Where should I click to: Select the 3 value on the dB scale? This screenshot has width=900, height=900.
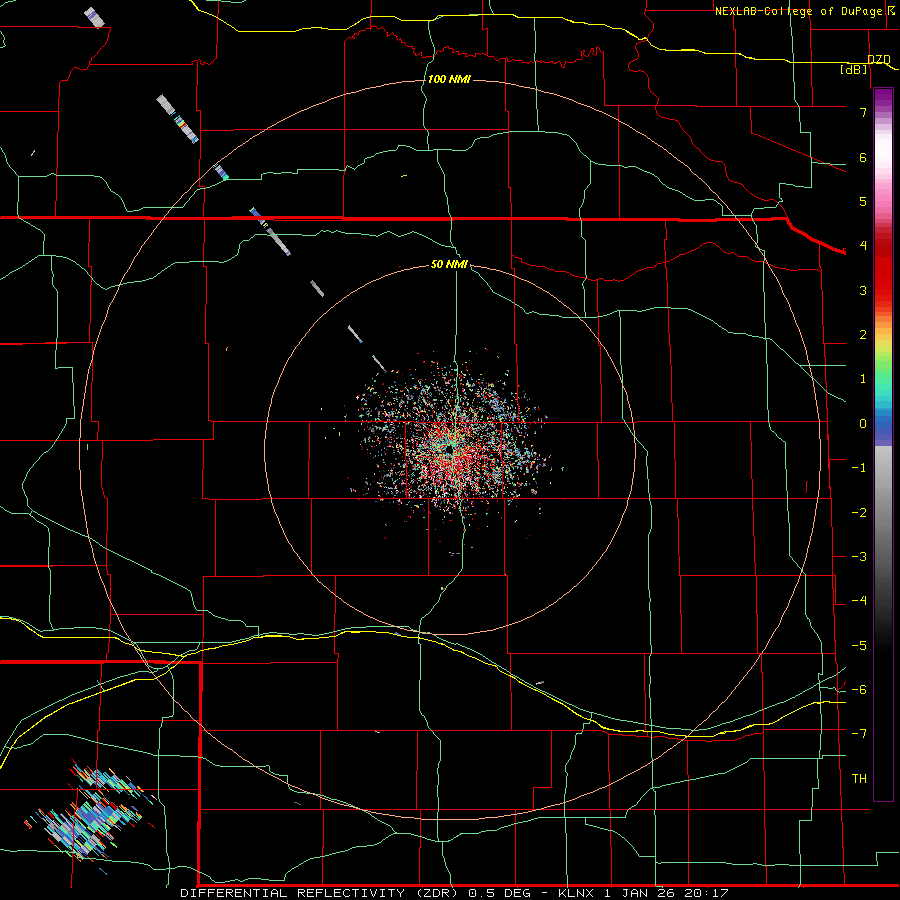point(863,290)
